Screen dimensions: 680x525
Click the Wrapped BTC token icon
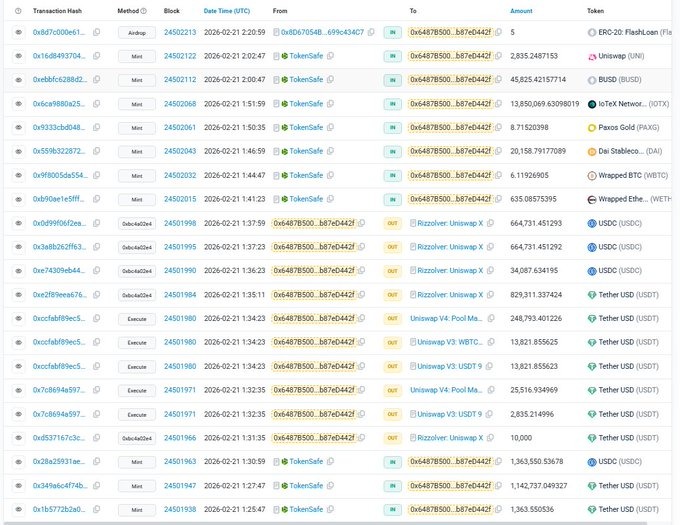pyautogui.click(x=592, y=176)
